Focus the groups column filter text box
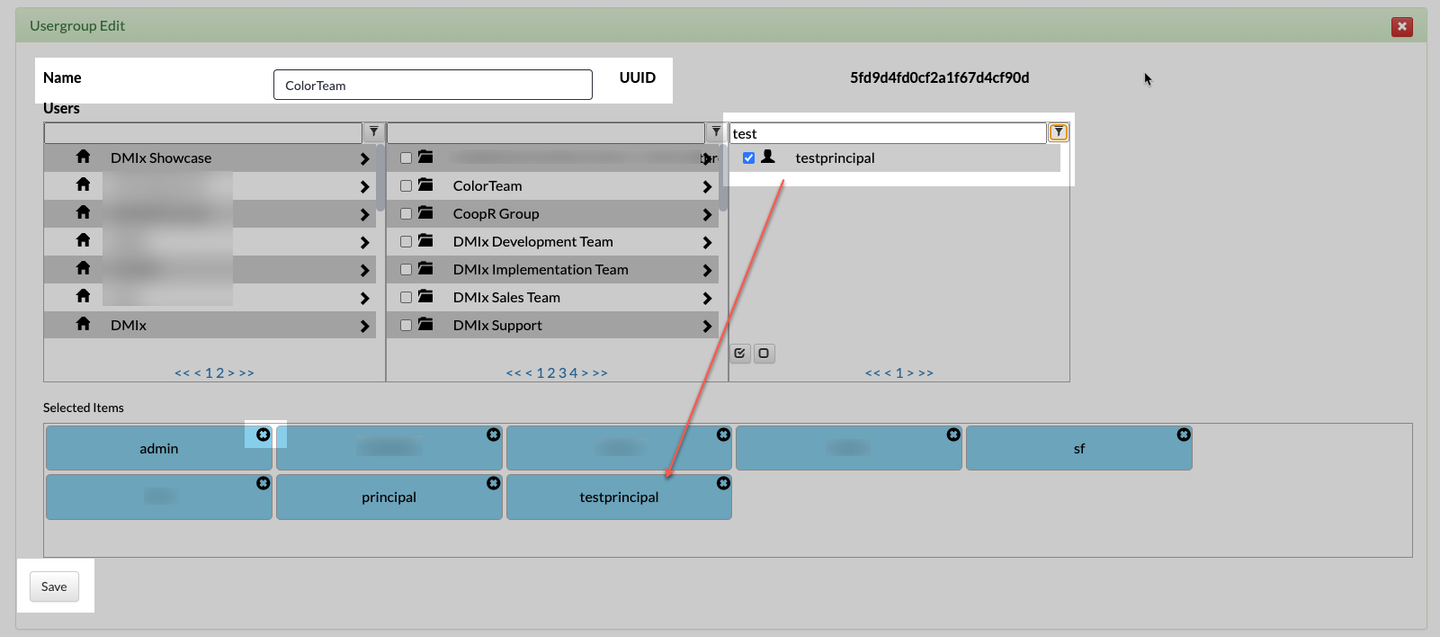 [x=546, y=132]
